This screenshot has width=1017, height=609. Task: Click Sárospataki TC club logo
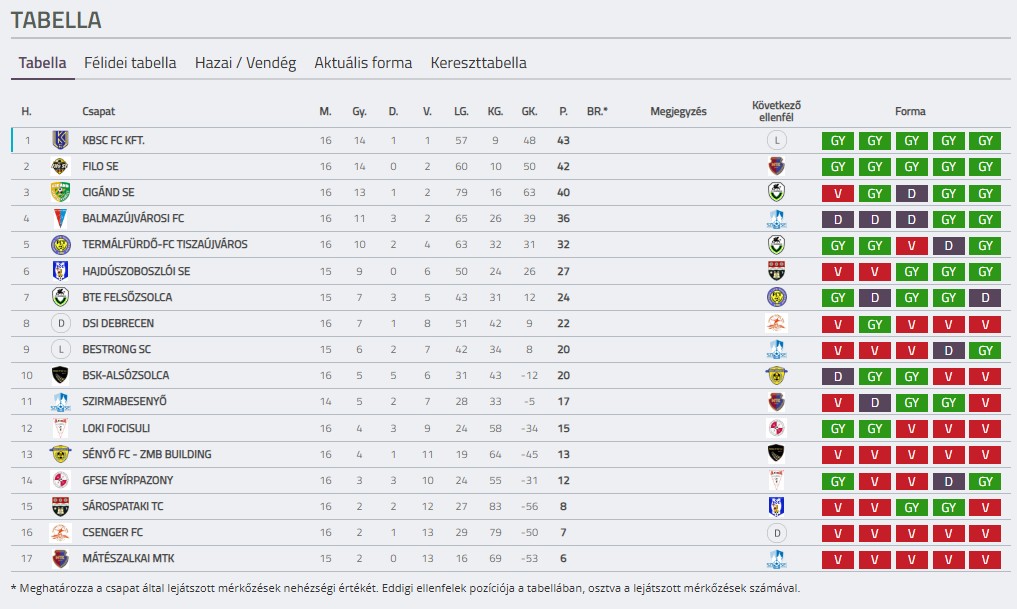(60, 506)
